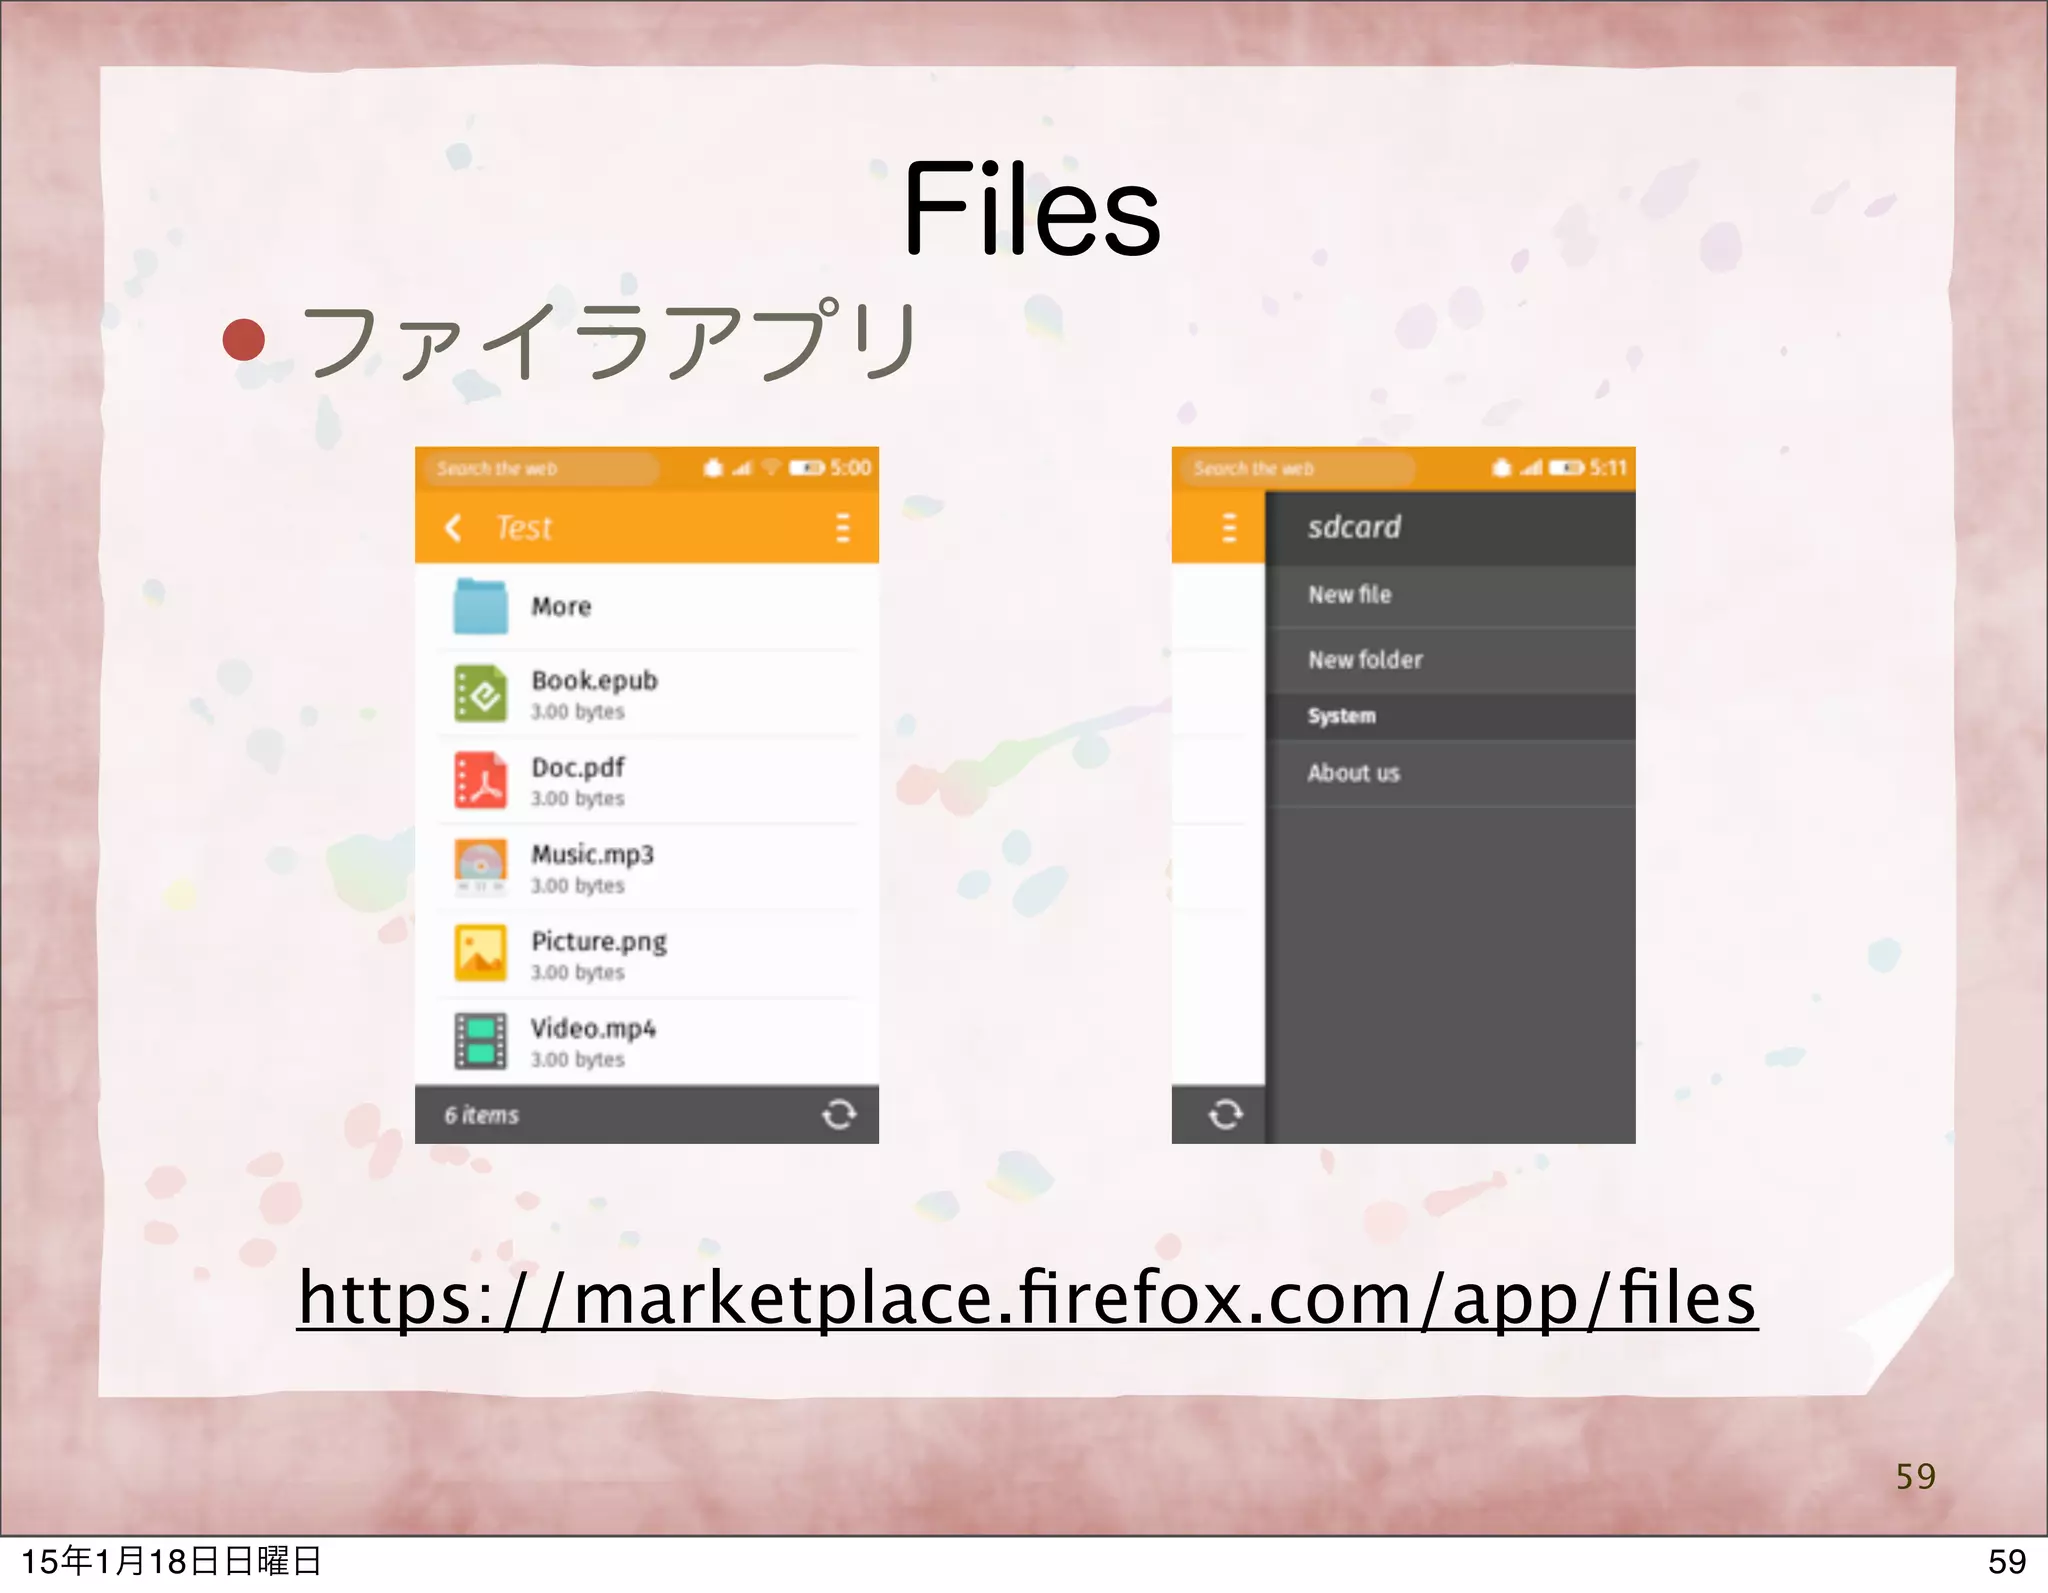Open the More folder icon
This screenshot has width=2048, height=1593.
pos(480,606)
